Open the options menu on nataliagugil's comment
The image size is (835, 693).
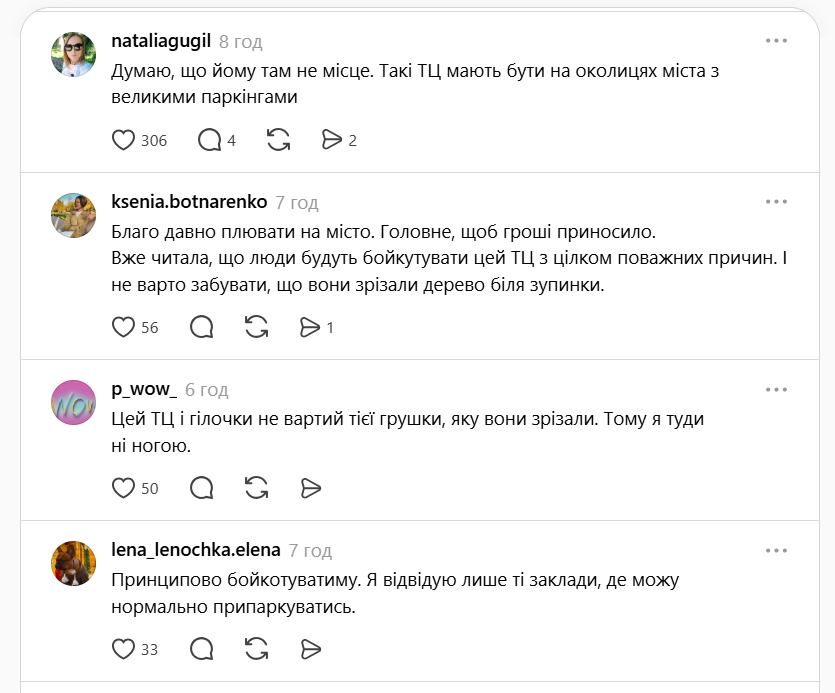point(777,42)
